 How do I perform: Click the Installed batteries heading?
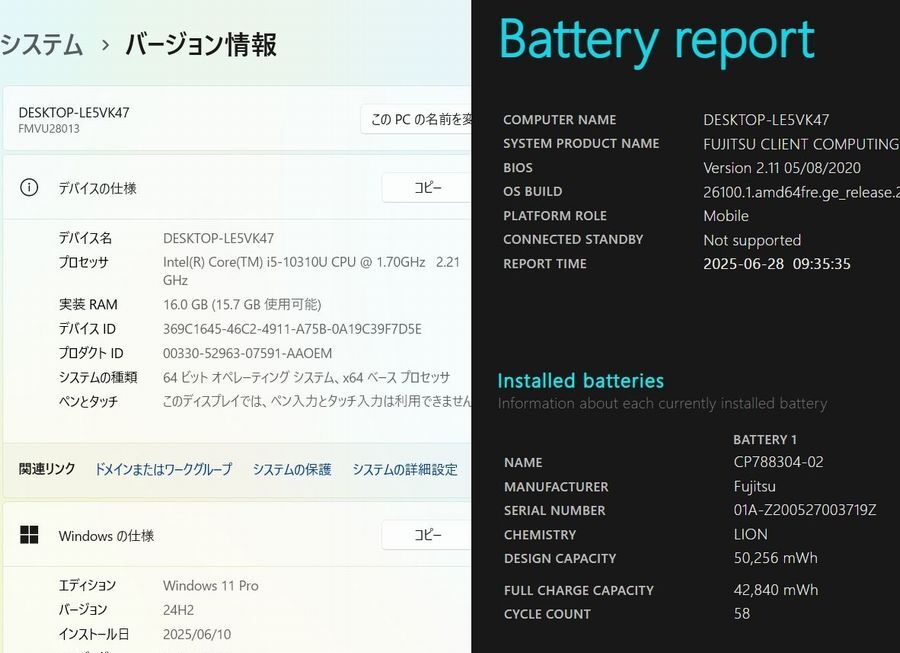(x=580, y=380)
